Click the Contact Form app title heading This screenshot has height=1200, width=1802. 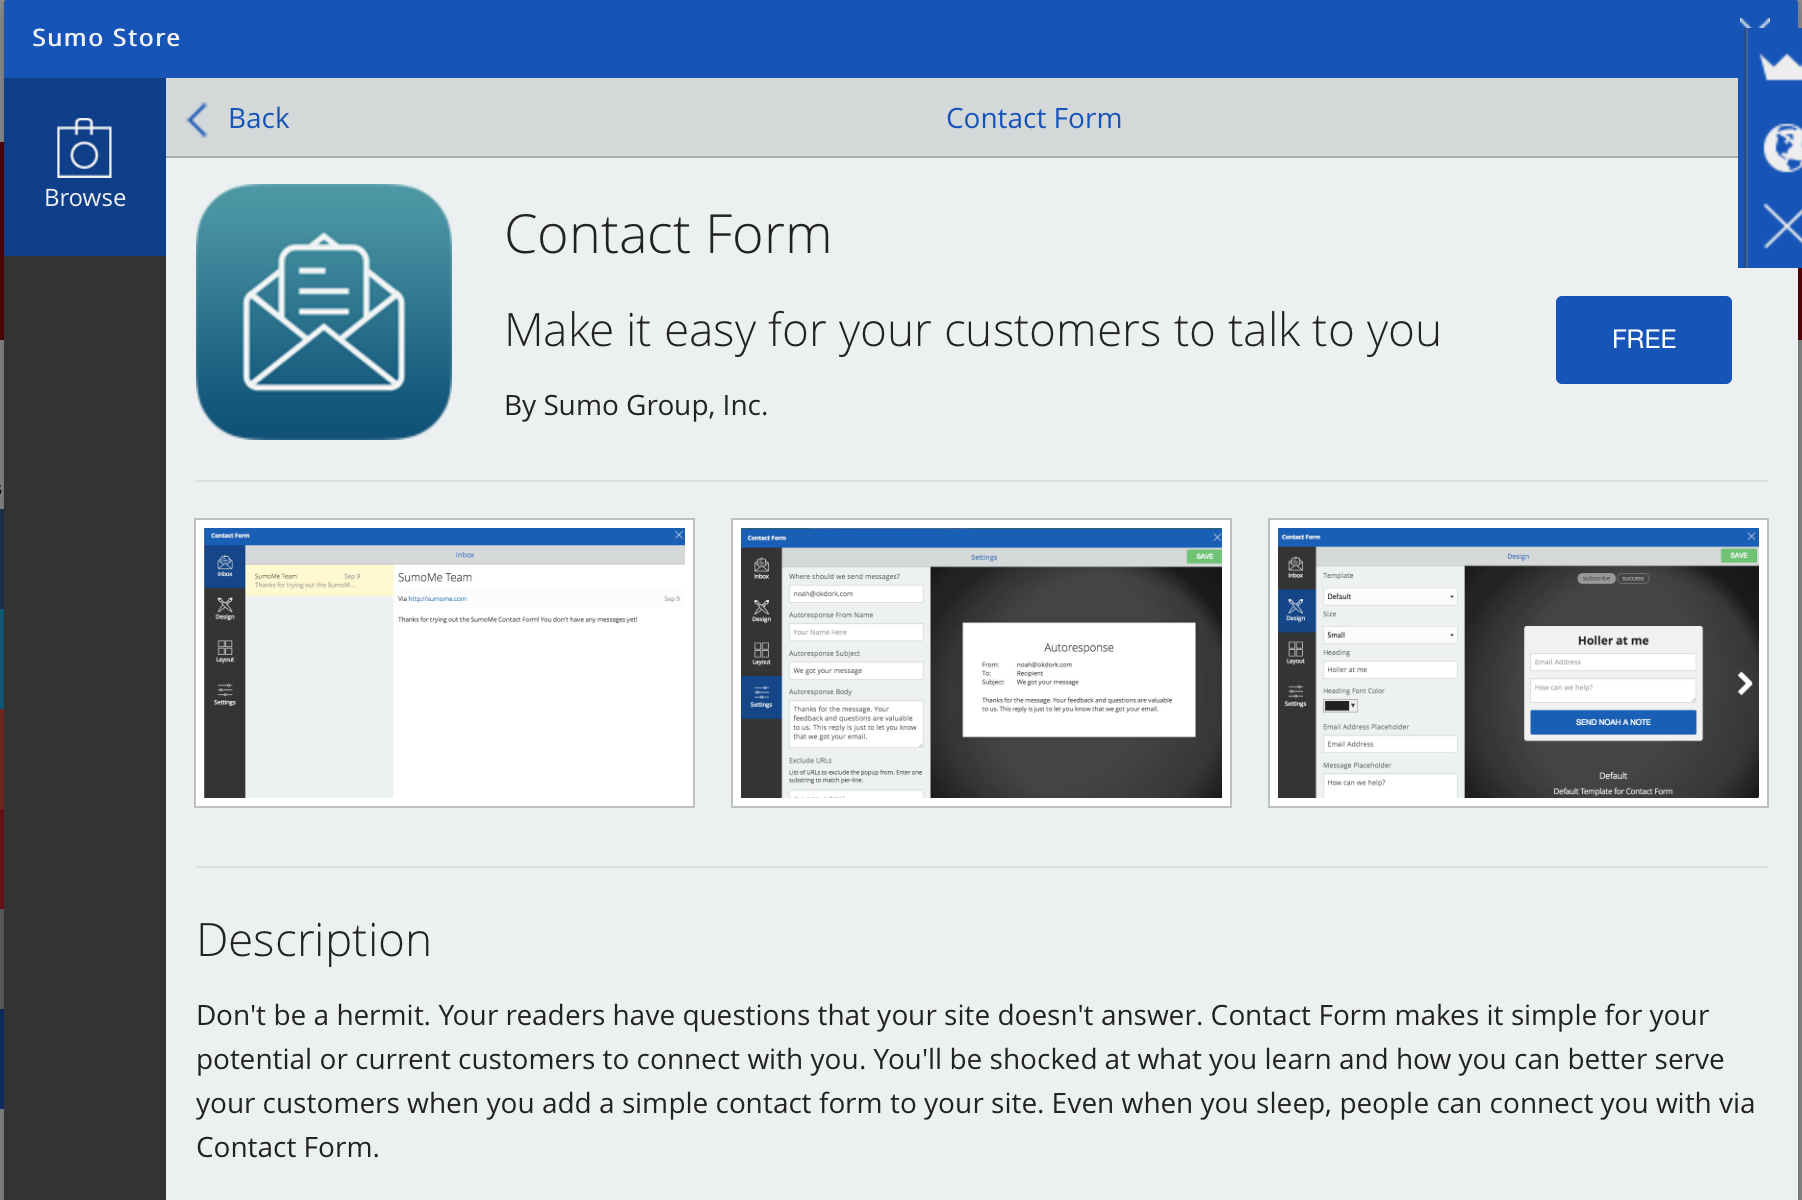tap(668, 235)
